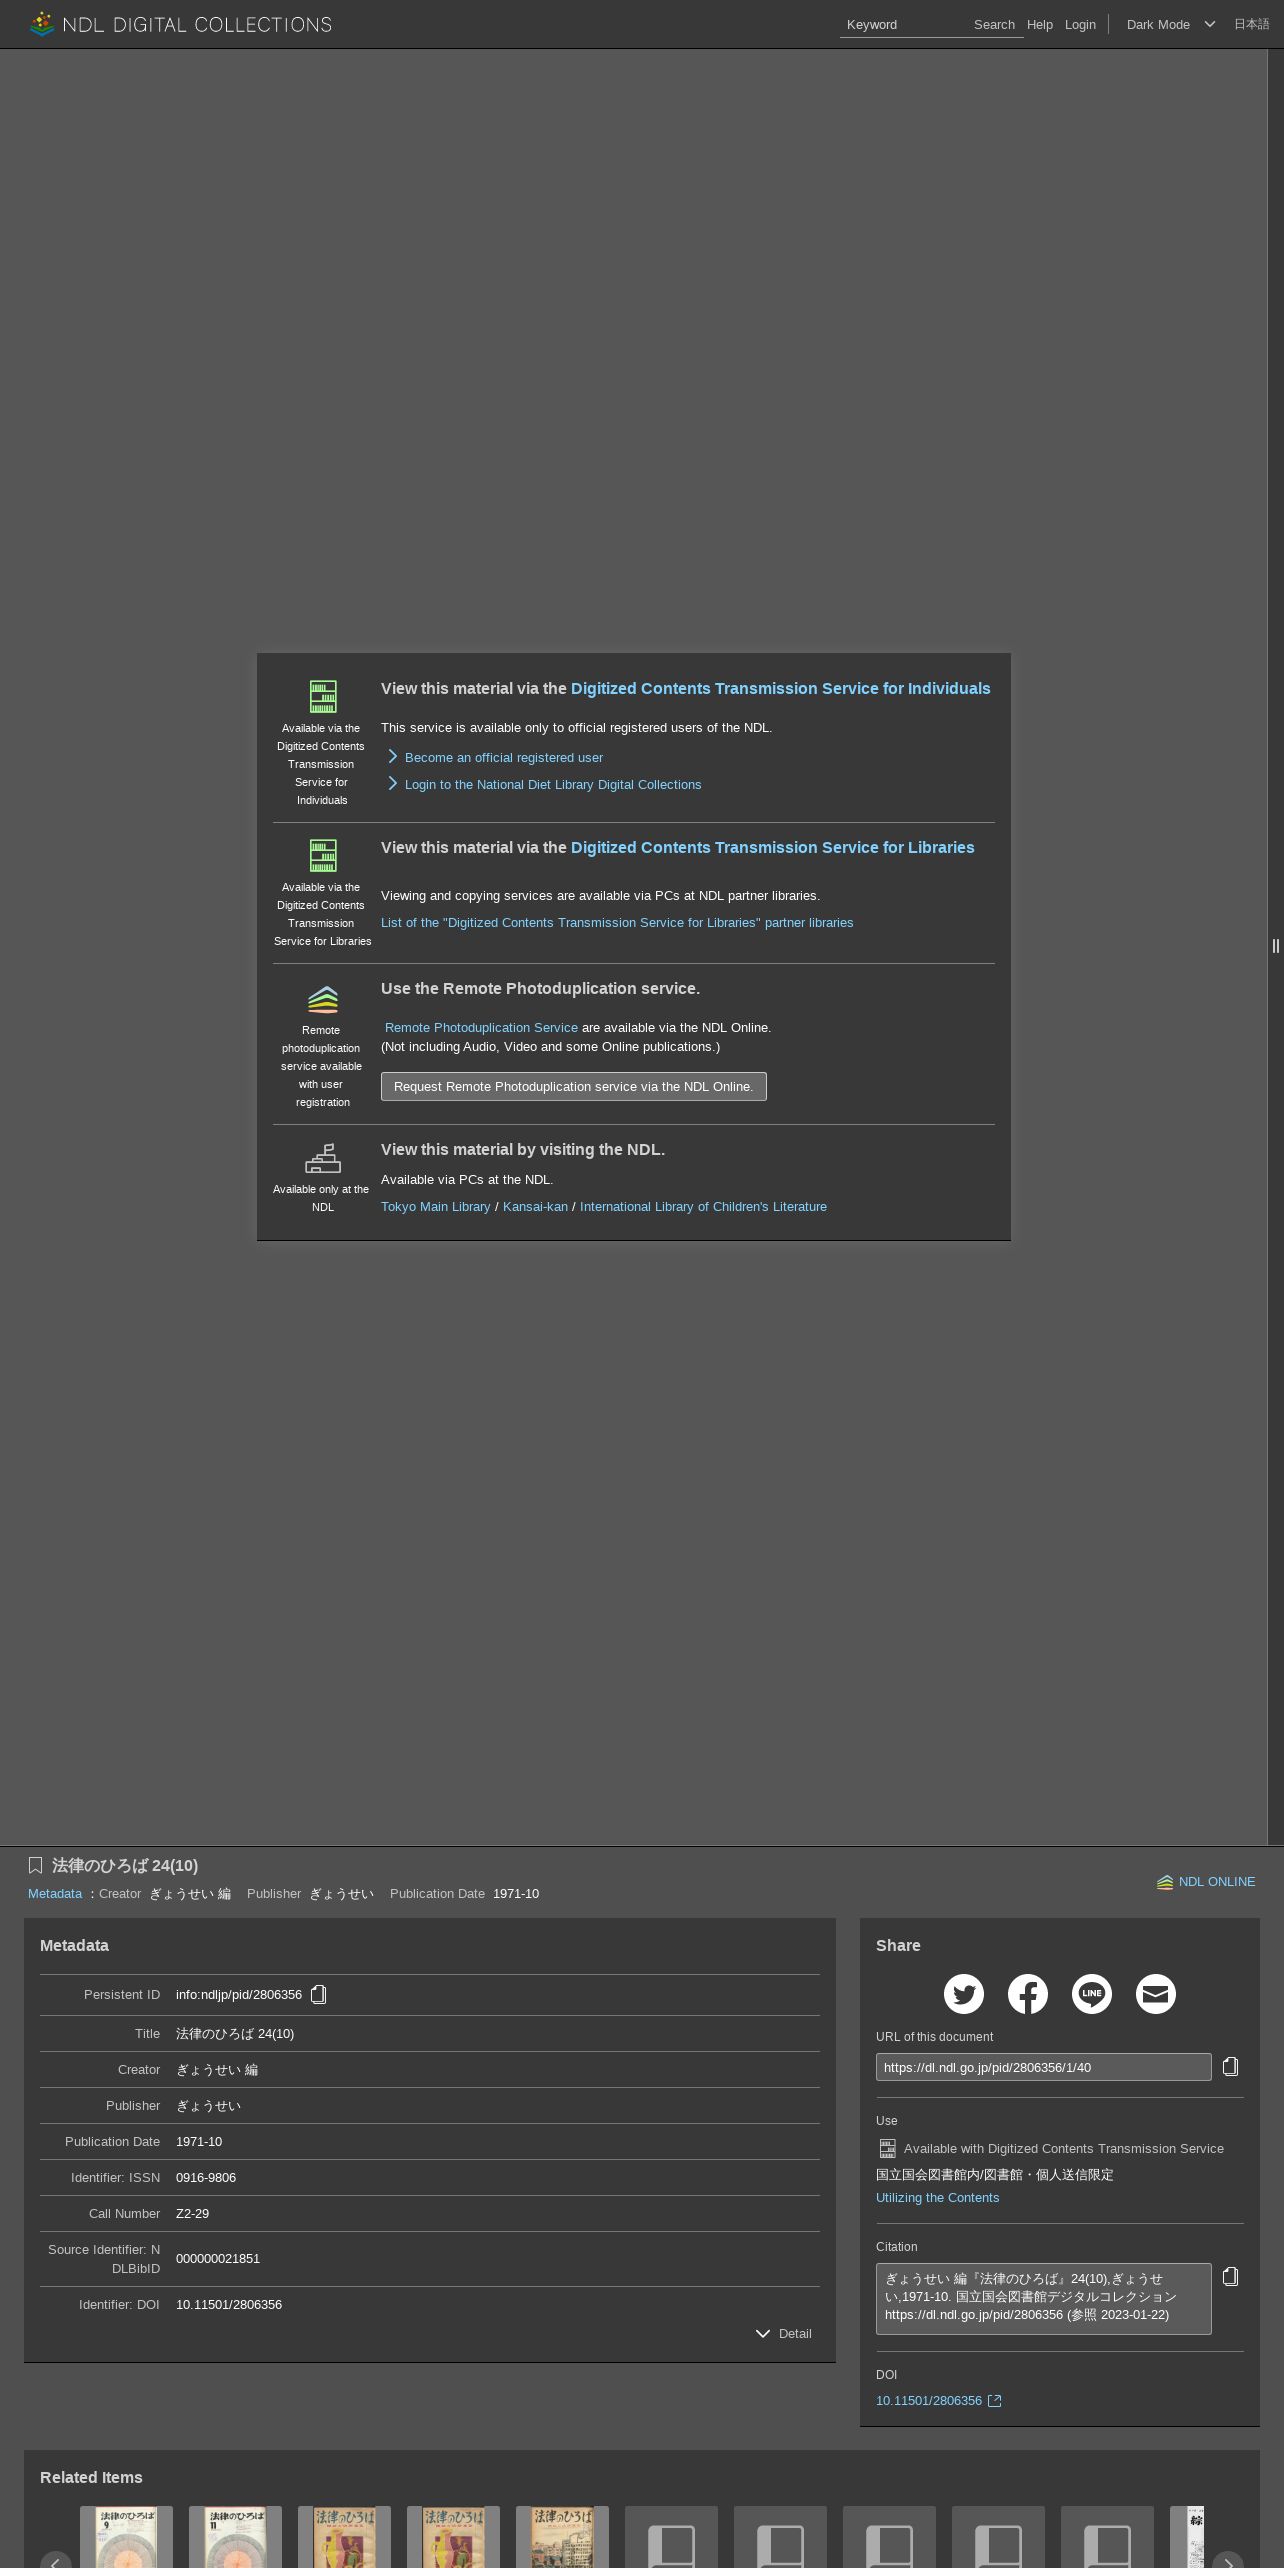Open the list of partner libraries

(x=617, y=923)
